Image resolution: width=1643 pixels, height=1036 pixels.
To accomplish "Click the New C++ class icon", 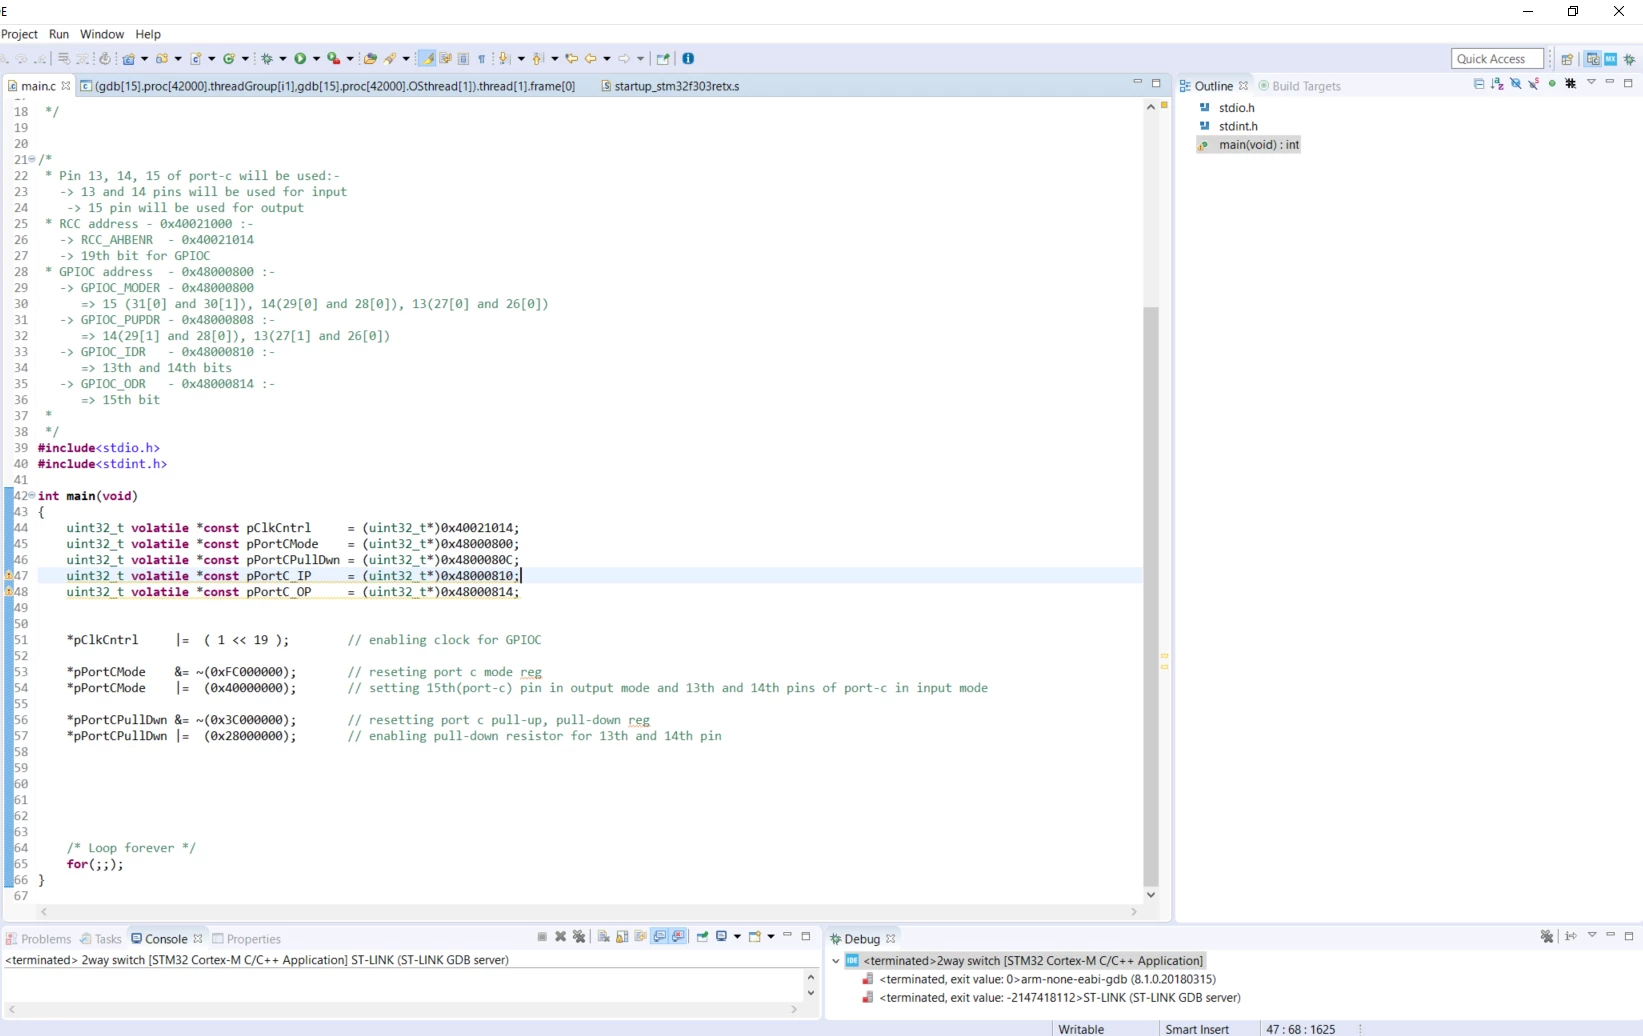I will (x=229, y=59).
